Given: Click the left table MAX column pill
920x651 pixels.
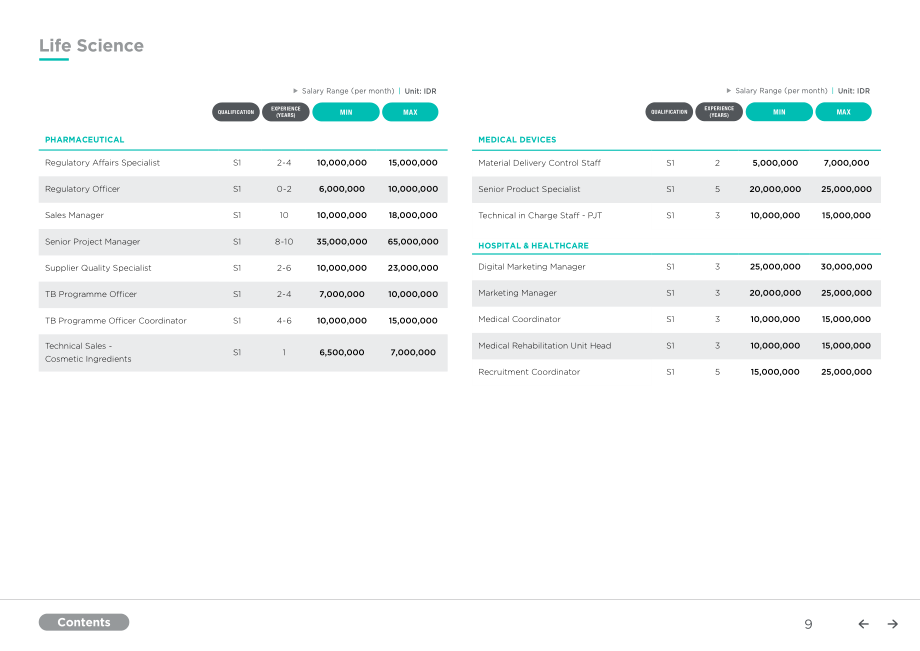Looking at the screenshot, I should (x=410, y=112).
